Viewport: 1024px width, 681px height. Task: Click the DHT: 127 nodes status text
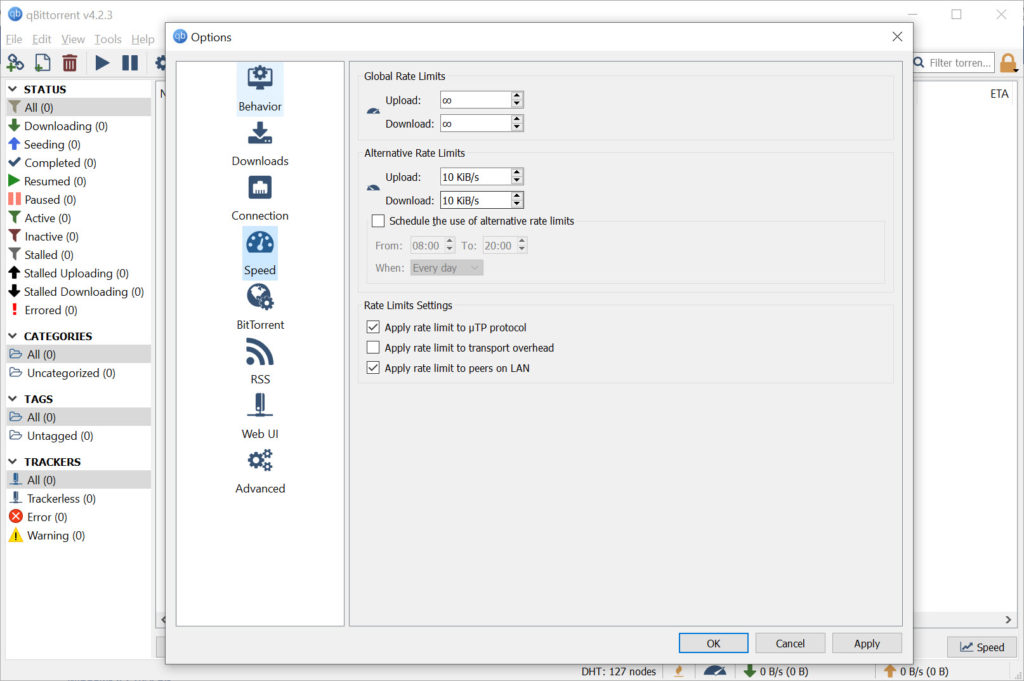click(x=618, y=671)
